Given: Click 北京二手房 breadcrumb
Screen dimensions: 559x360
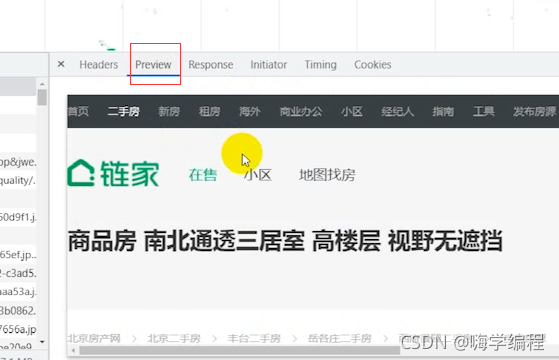Looking at the screenshot, I should (x=174, y=338).
